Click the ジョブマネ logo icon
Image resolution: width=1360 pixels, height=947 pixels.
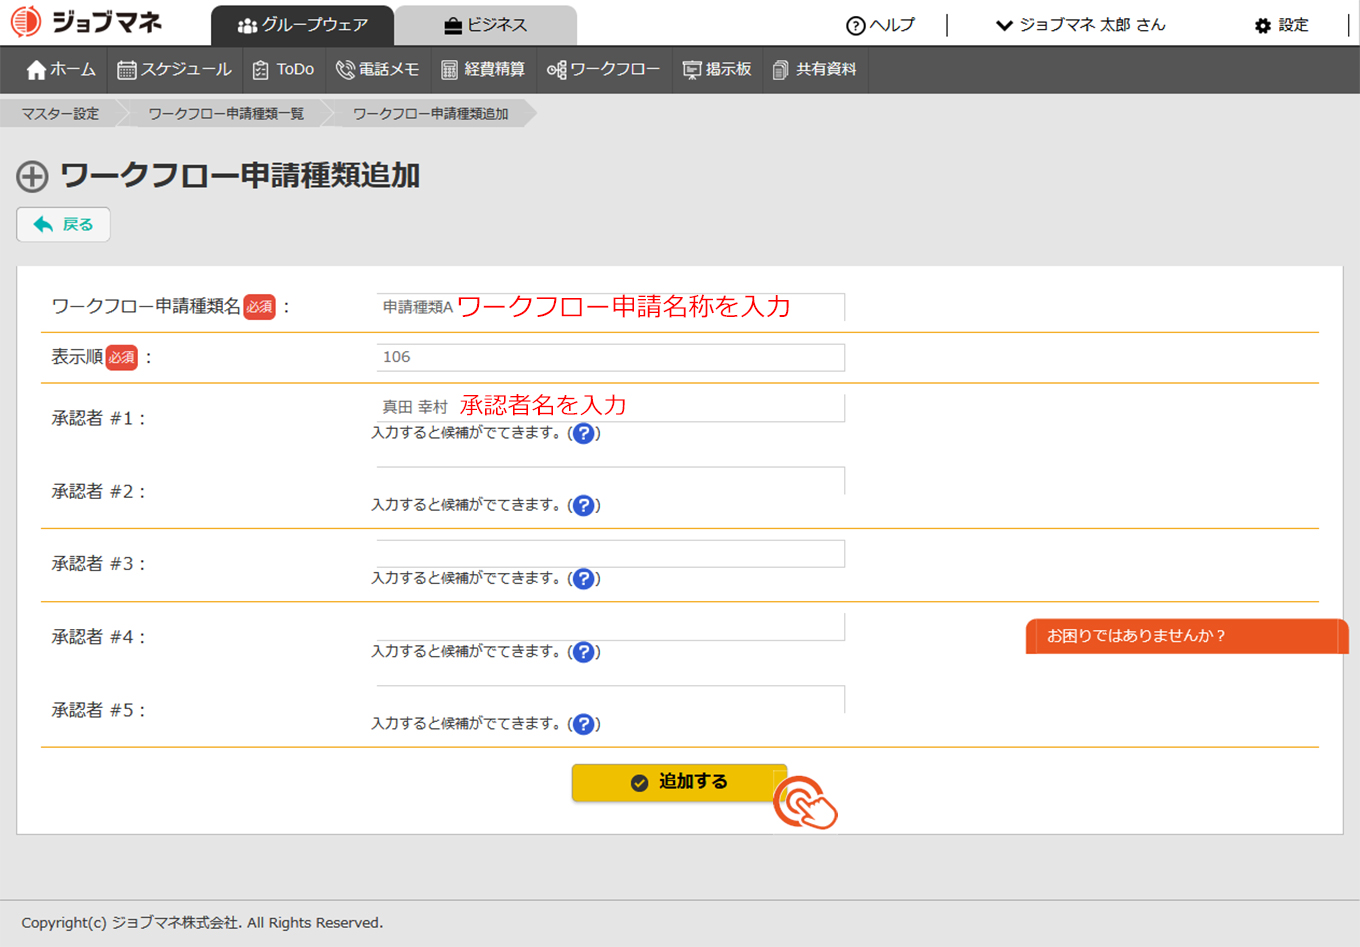[26, 22]
